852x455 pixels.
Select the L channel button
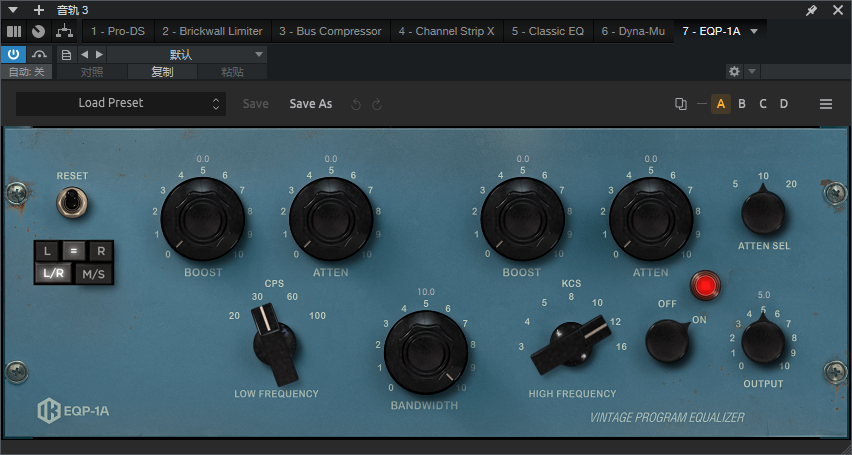point(47,251)
